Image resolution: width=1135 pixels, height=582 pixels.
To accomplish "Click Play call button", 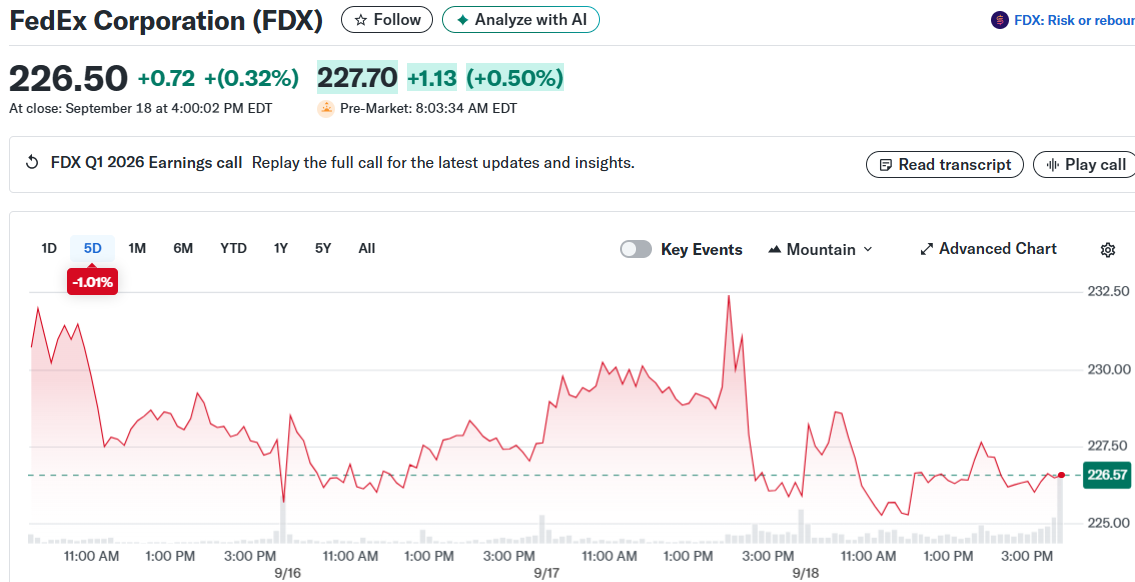I will (1086, 164).
